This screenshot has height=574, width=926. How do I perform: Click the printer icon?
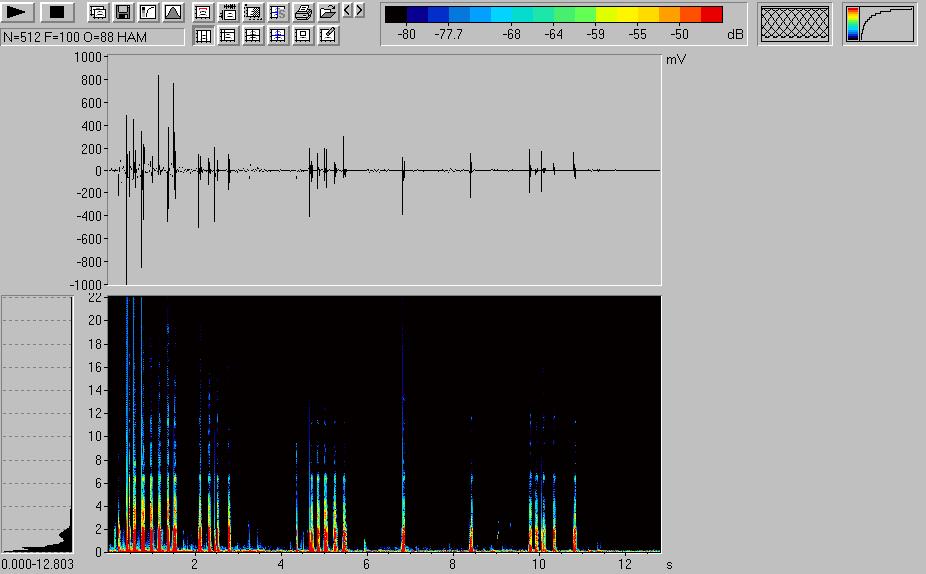point(303,13)
